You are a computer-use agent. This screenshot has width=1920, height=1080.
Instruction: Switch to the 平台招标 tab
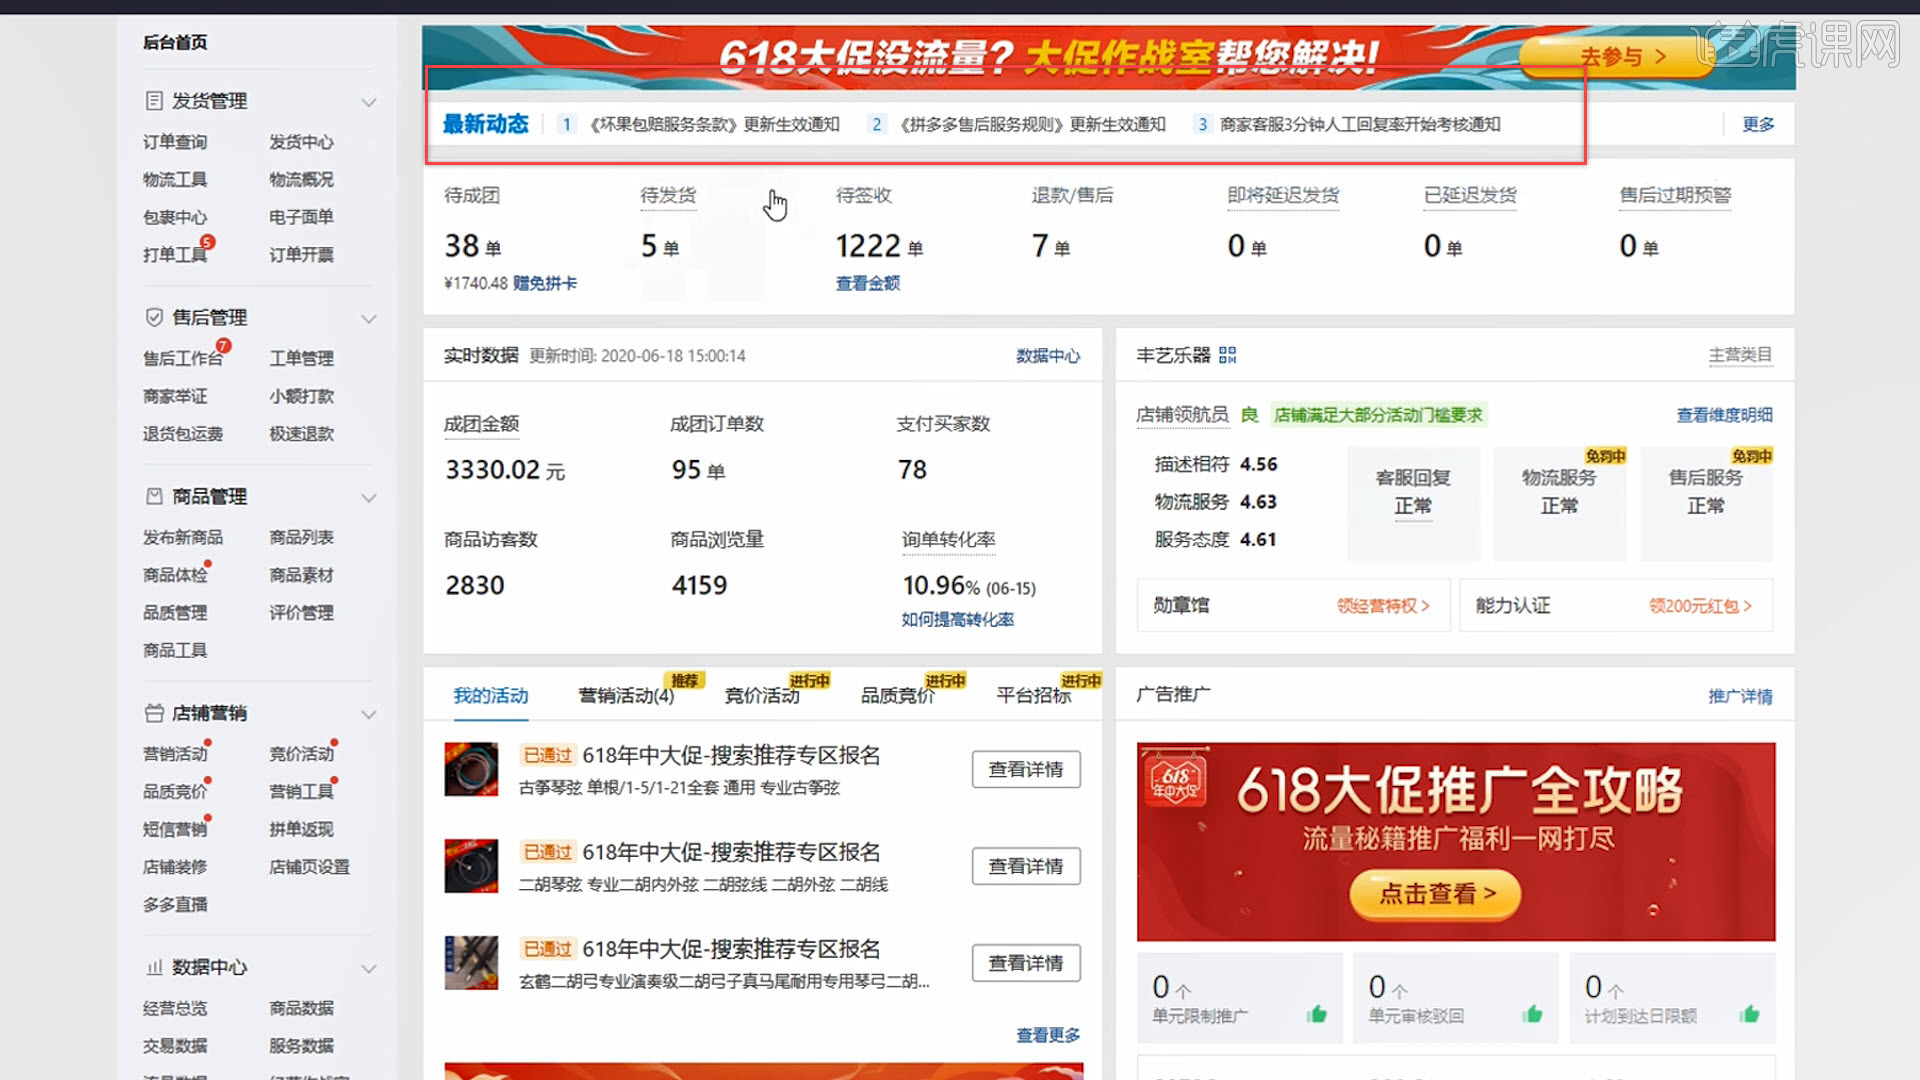(x=1034, y=695)
